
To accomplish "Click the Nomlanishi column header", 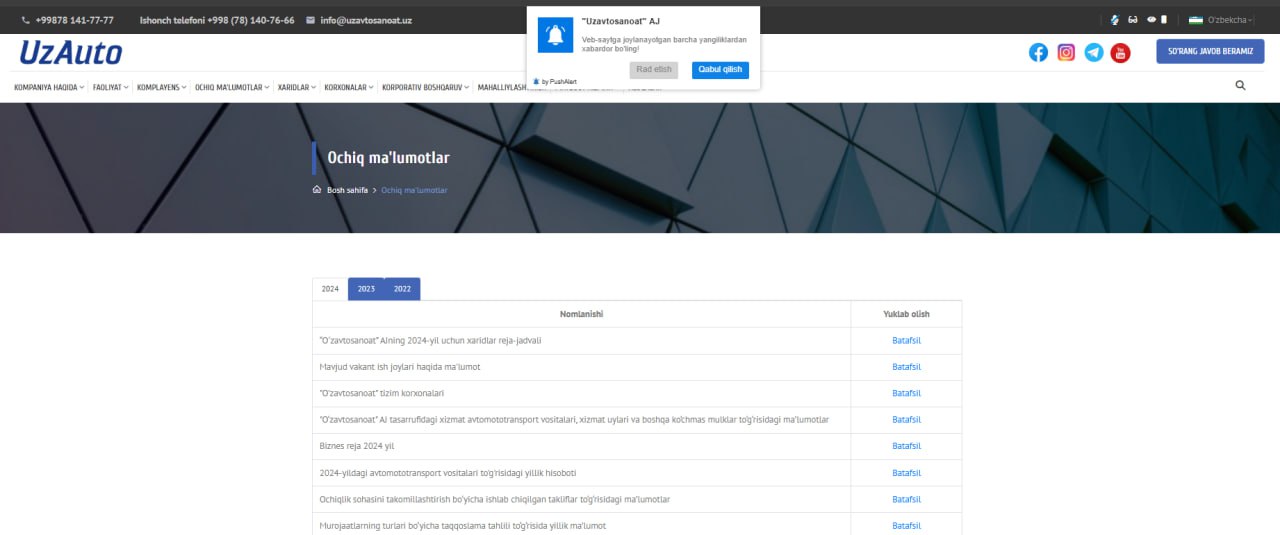I will click(x=581, y=314).
